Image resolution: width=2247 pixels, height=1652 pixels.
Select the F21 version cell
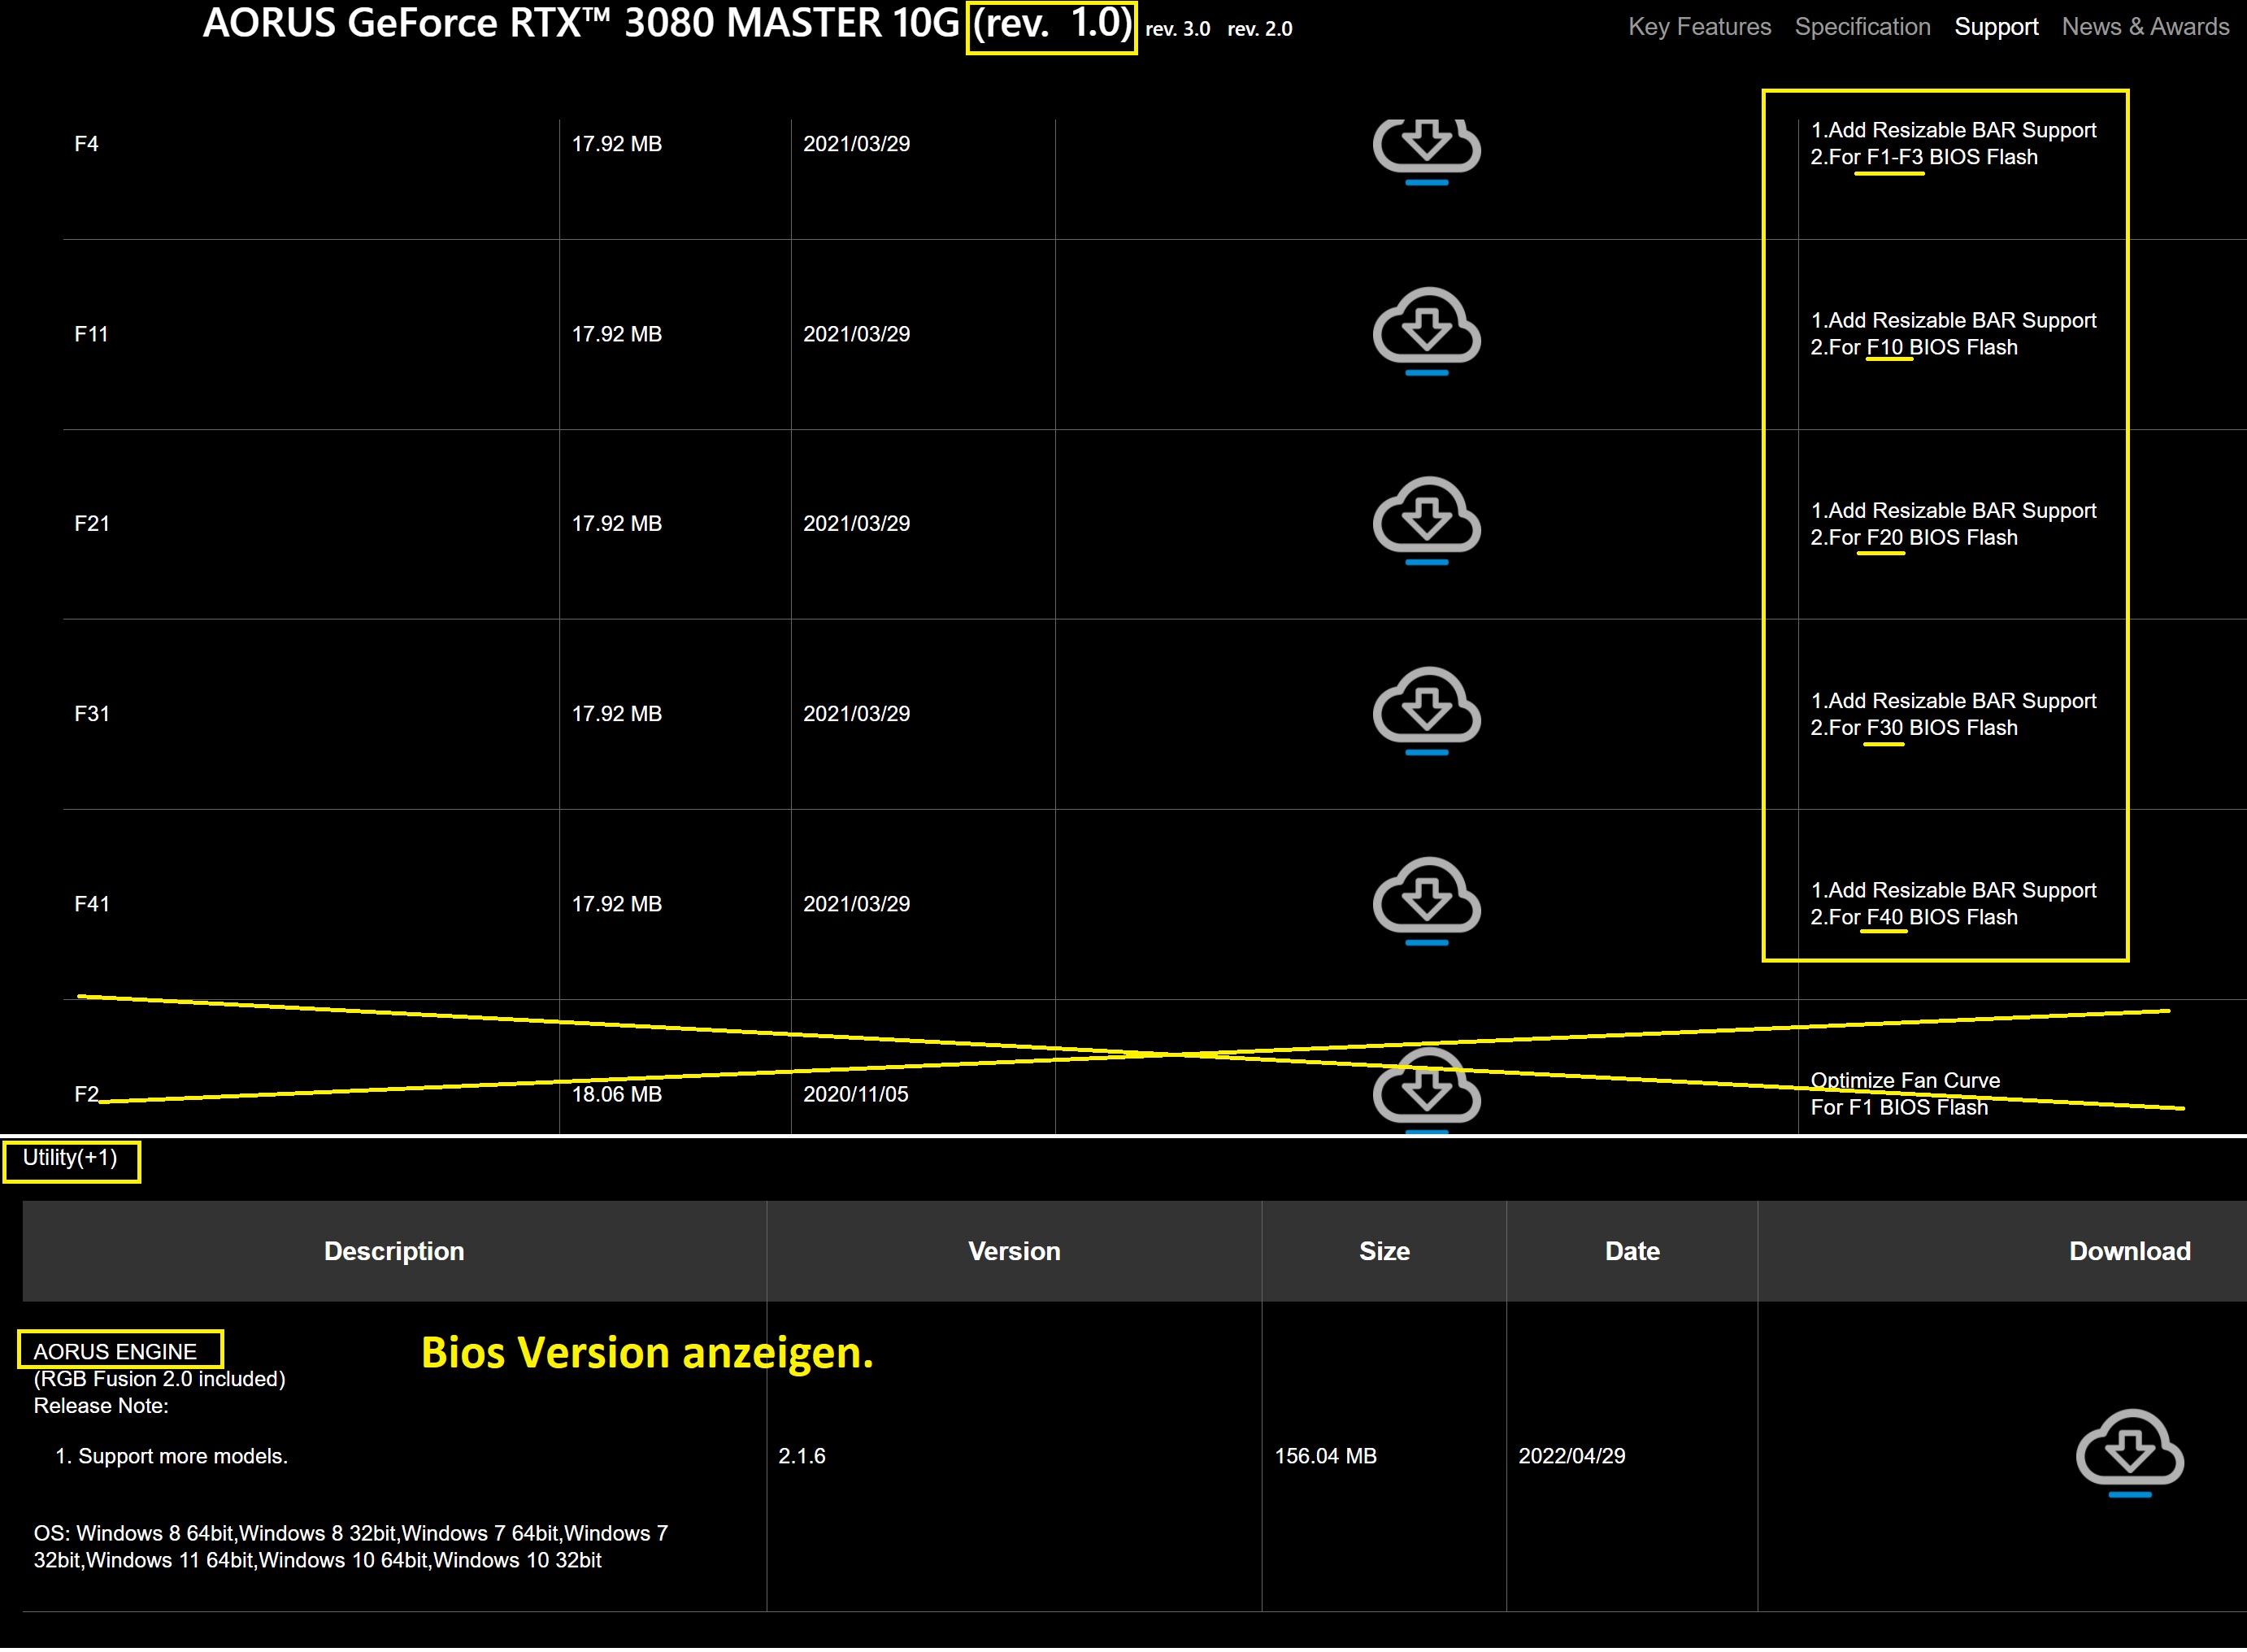91,524
